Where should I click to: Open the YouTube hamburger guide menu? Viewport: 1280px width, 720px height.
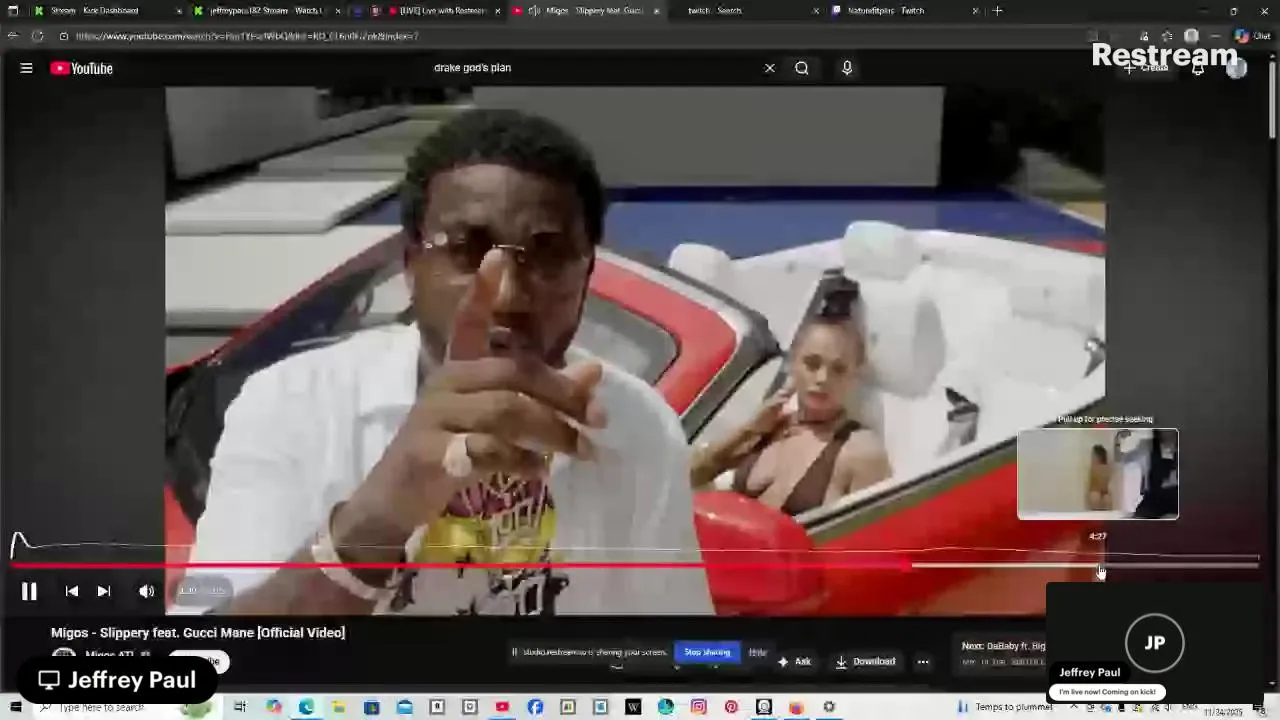(27, 68)
